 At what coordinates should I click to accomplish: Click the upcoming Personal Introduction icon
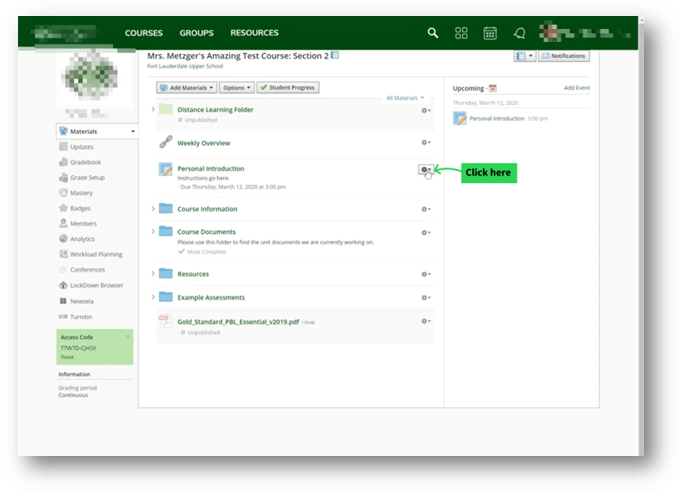460,118
